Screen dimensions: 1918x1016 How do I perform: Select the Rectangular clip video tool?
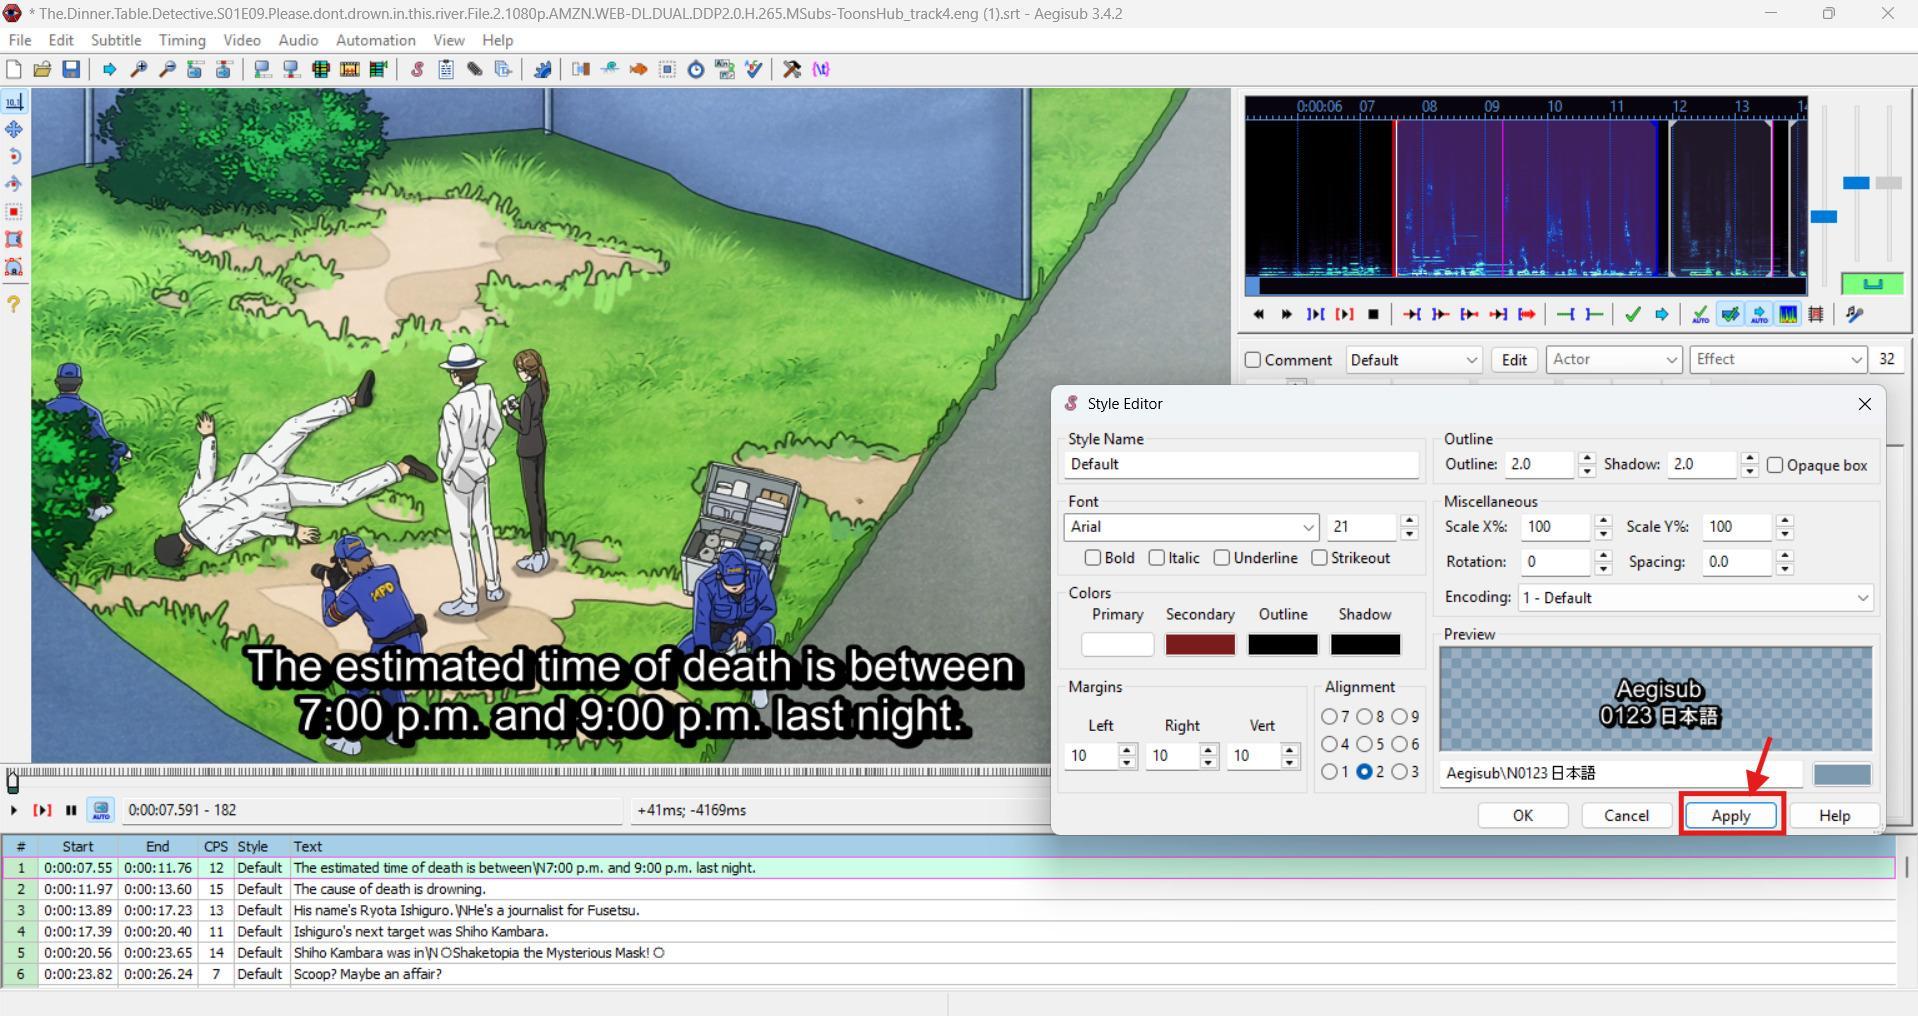click(x=14, y=239)
